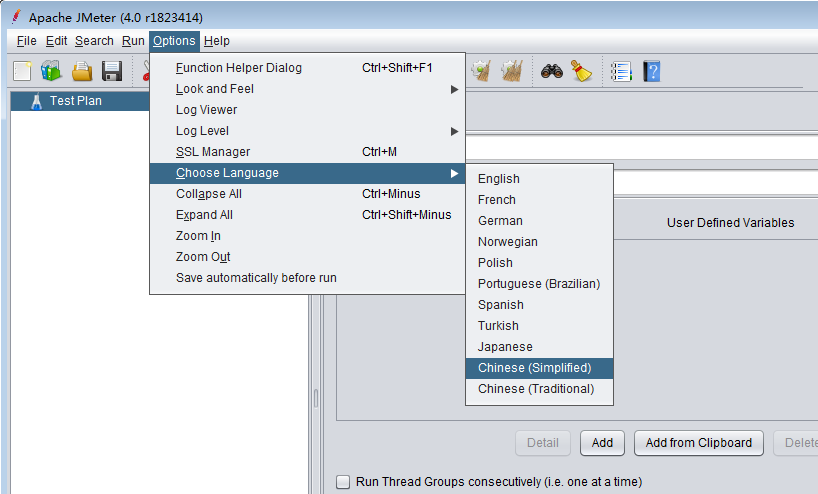The height and width of the screenshot is (494, 818).
Task: Open the Function Helper list icon
Action: 621,71
